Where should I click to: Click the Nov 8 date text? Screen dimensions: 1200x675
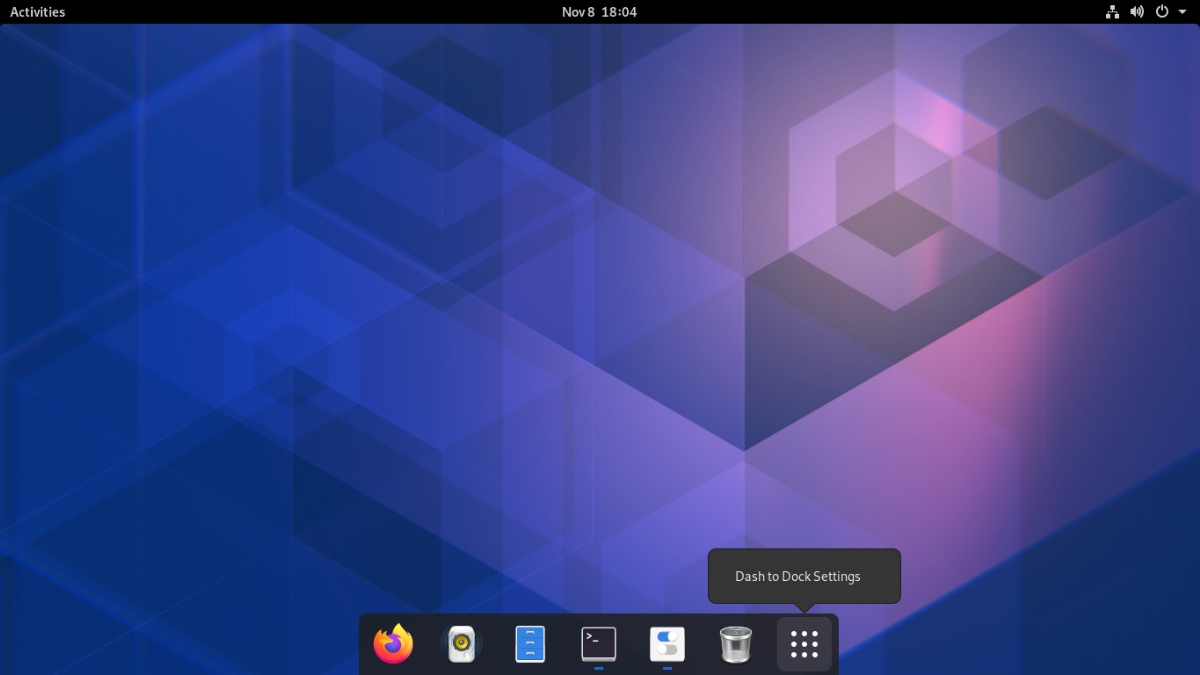point(576,12)
